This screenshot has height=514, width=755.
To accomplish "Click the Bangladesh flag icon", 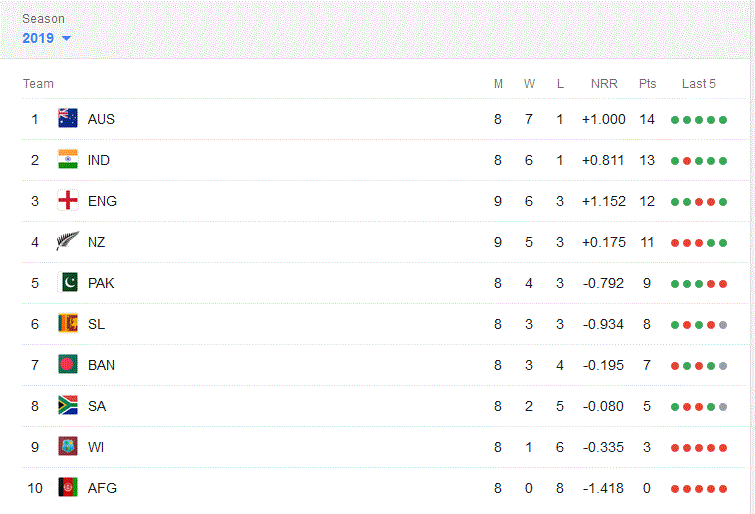I will click(x=68, y=364).
